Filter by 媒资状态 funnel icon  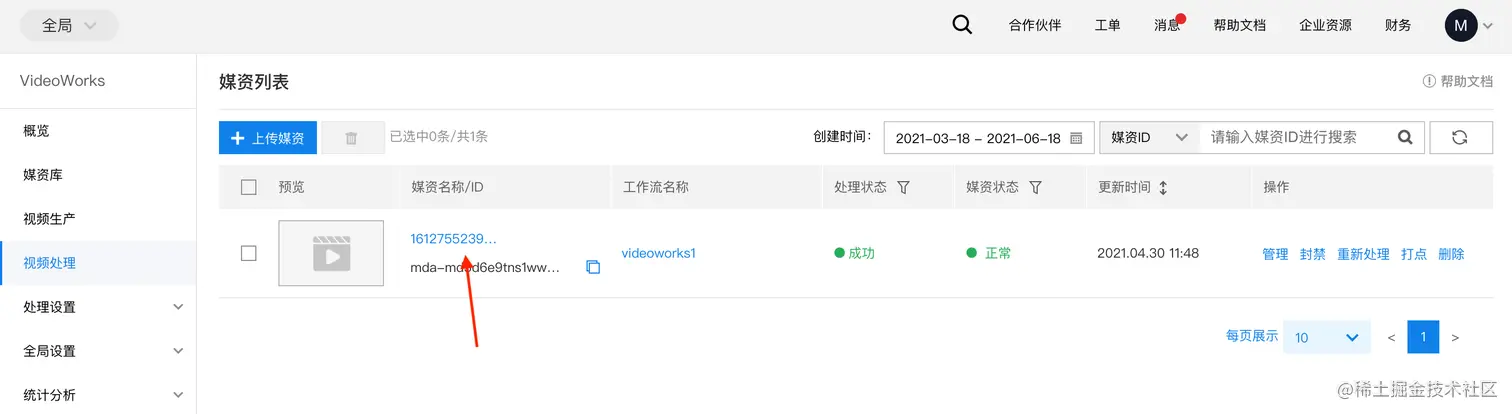(1035, 187)
